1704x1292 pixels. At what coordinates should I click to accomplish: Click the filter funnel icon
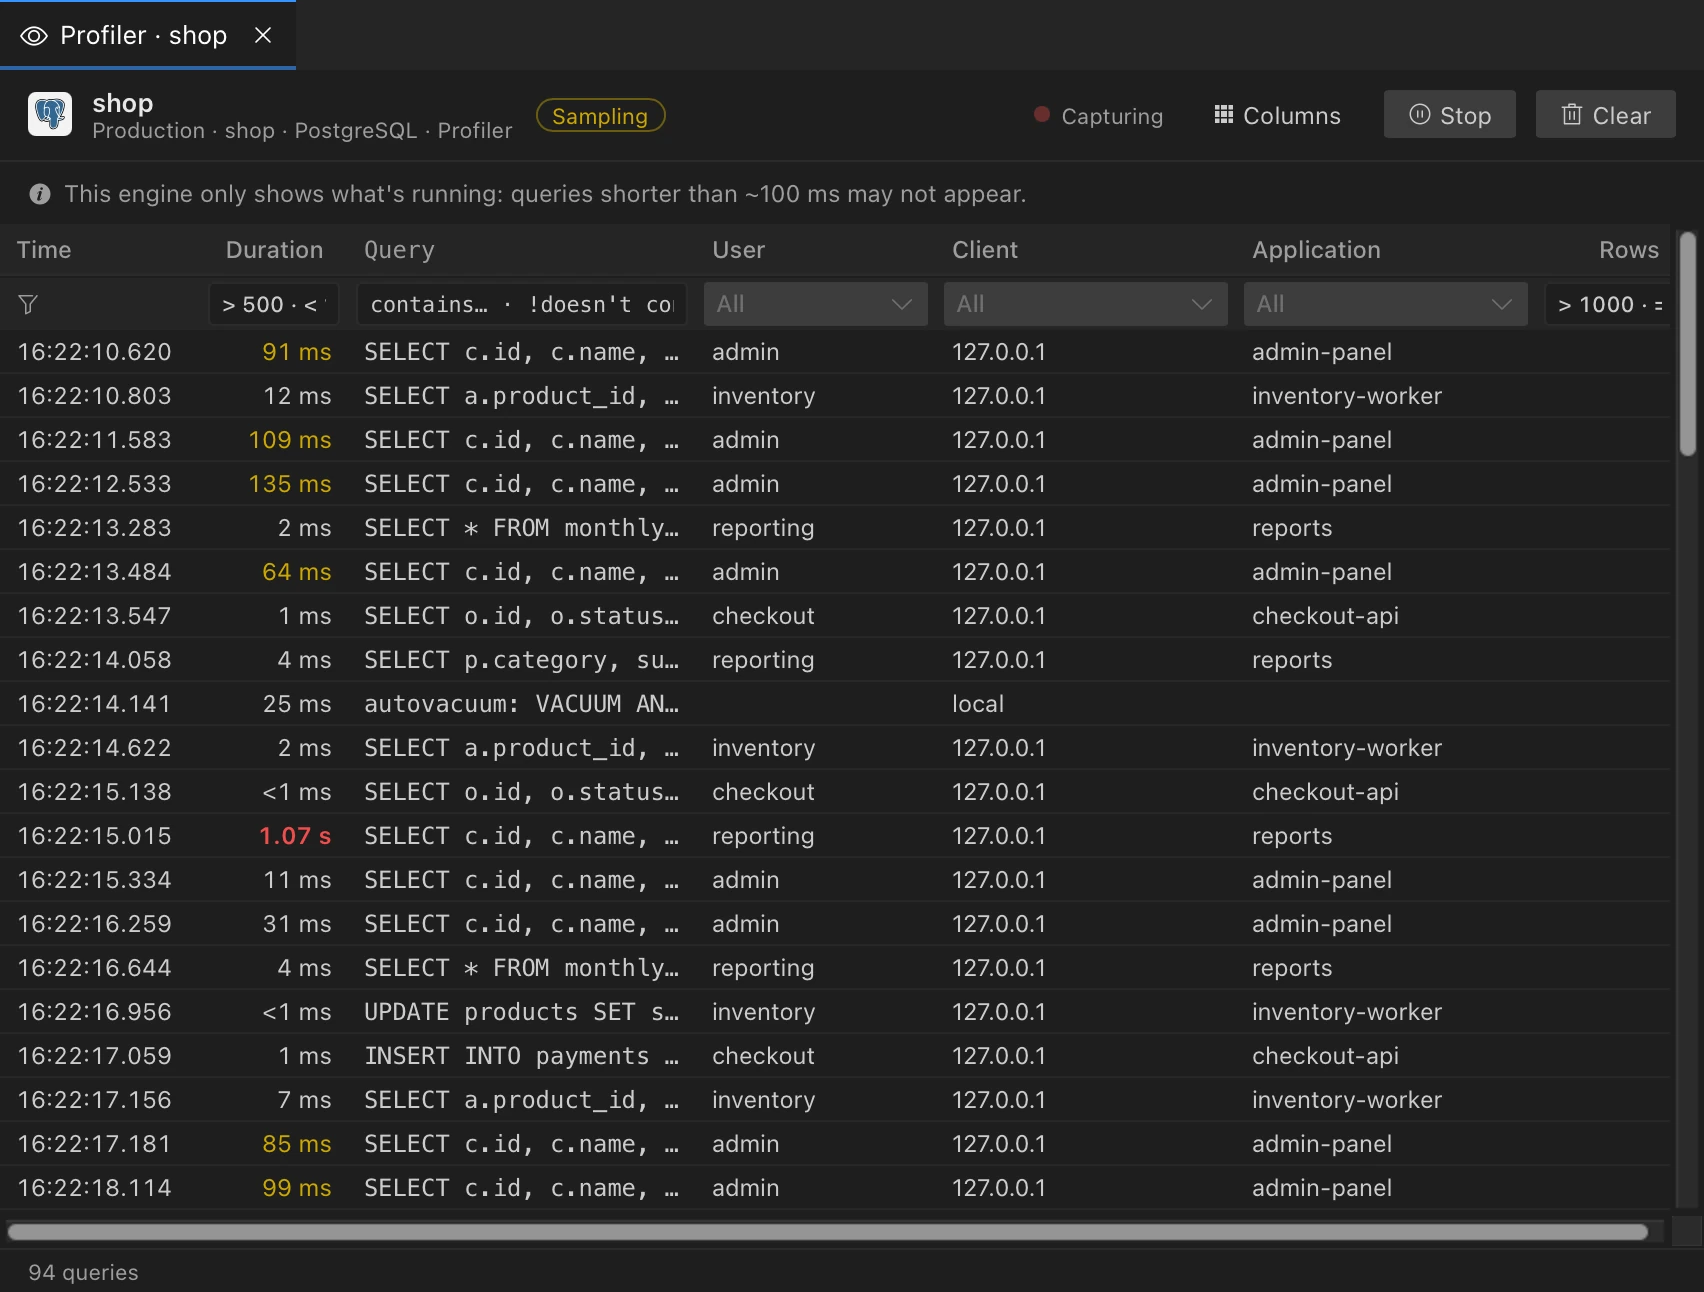coord(28,304)
